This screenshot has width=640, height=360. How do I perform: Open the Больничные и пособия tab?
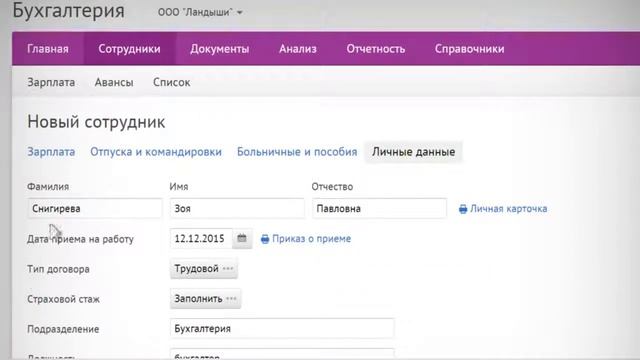point(297,152)
